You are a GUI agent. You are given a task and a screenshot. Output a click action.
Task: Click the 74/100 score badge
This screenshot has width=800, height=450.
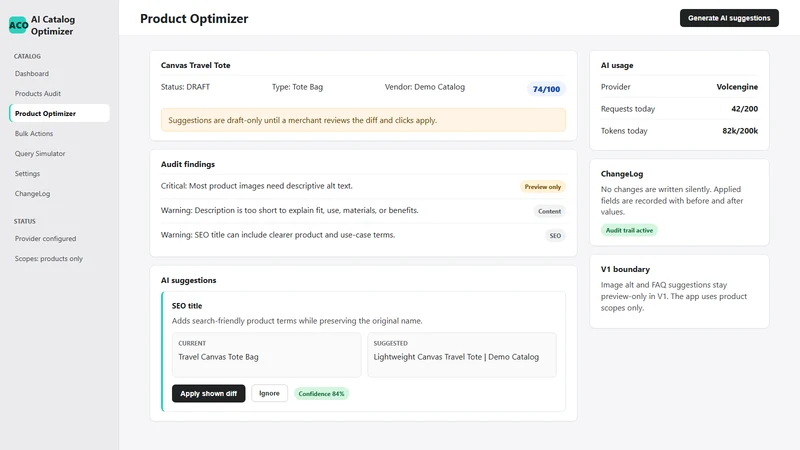pyautogui.click(x=546, y=89)
